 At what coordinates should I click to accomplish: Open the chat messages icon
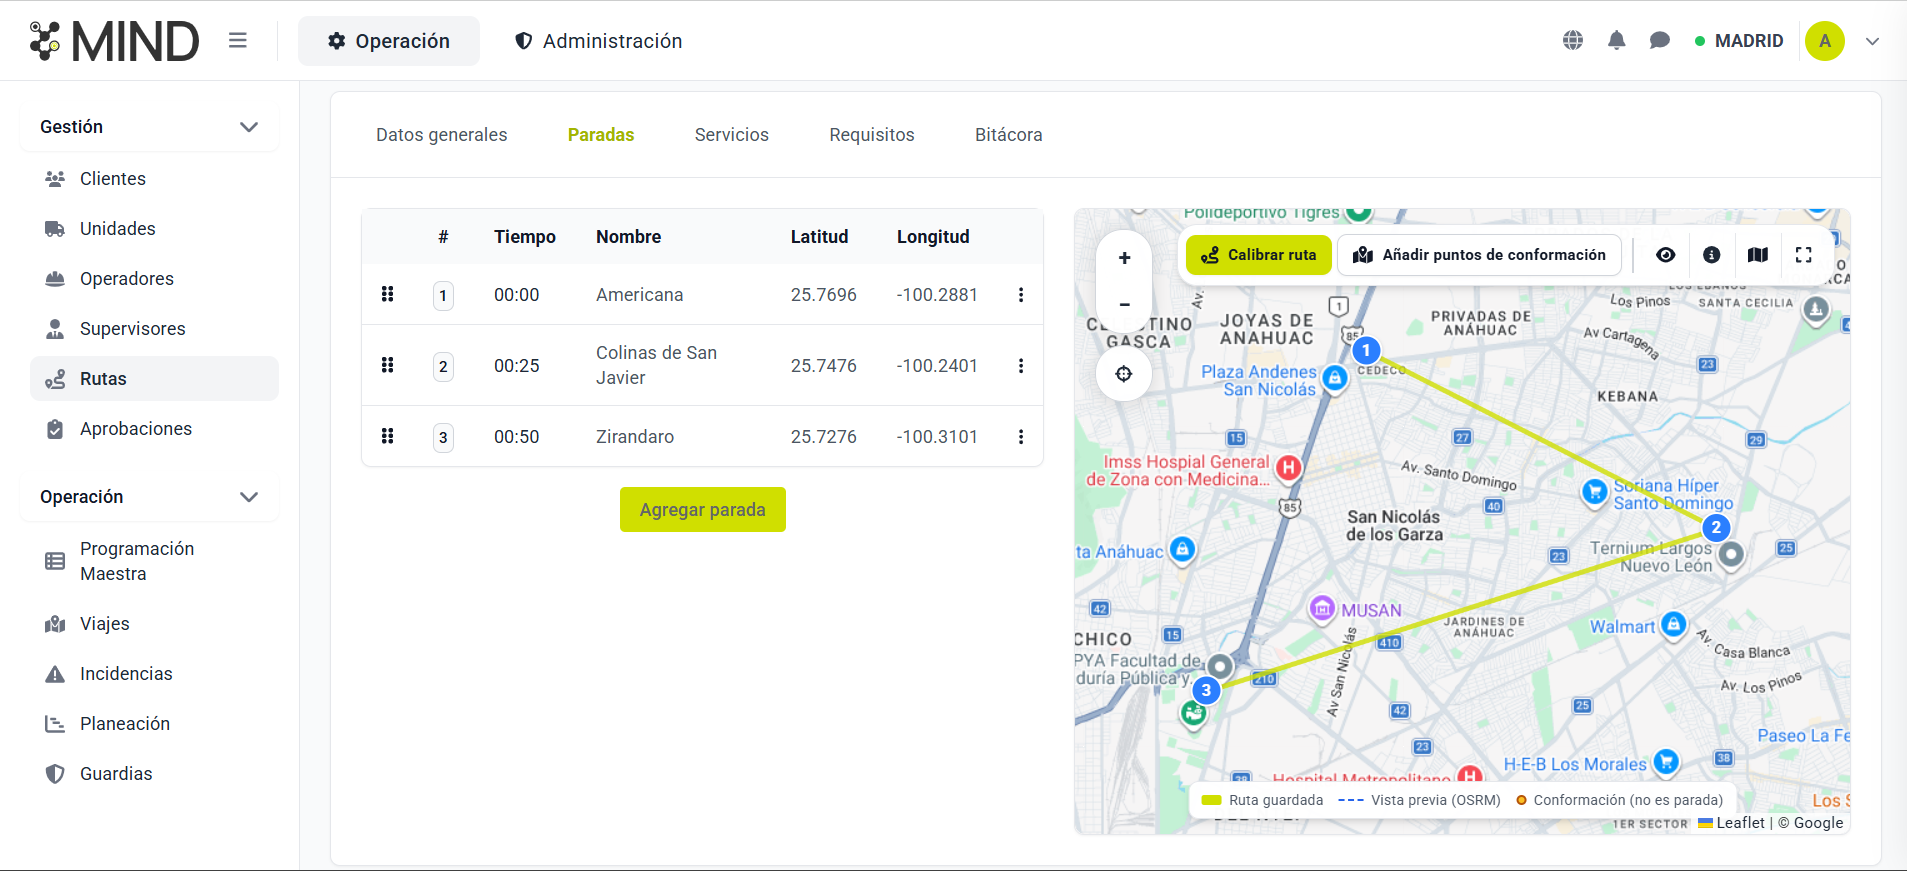coord(1659,41)
